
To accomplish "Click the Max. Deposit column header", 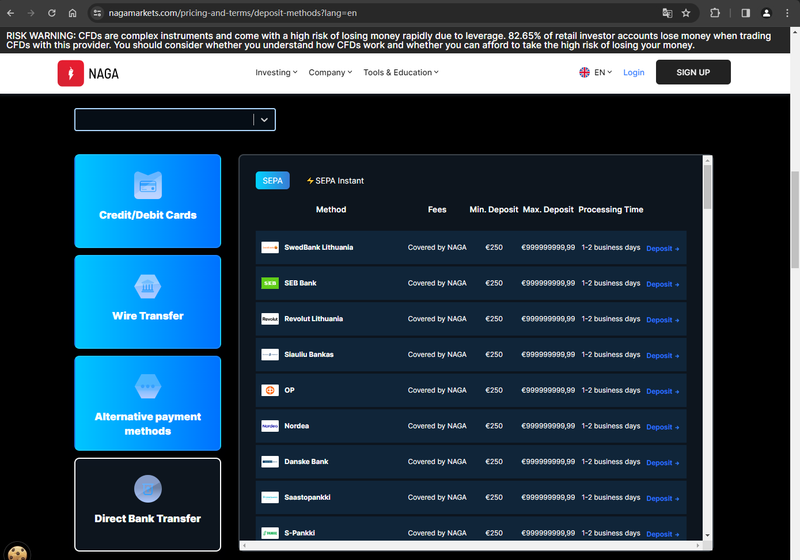I will click(548, 210).
